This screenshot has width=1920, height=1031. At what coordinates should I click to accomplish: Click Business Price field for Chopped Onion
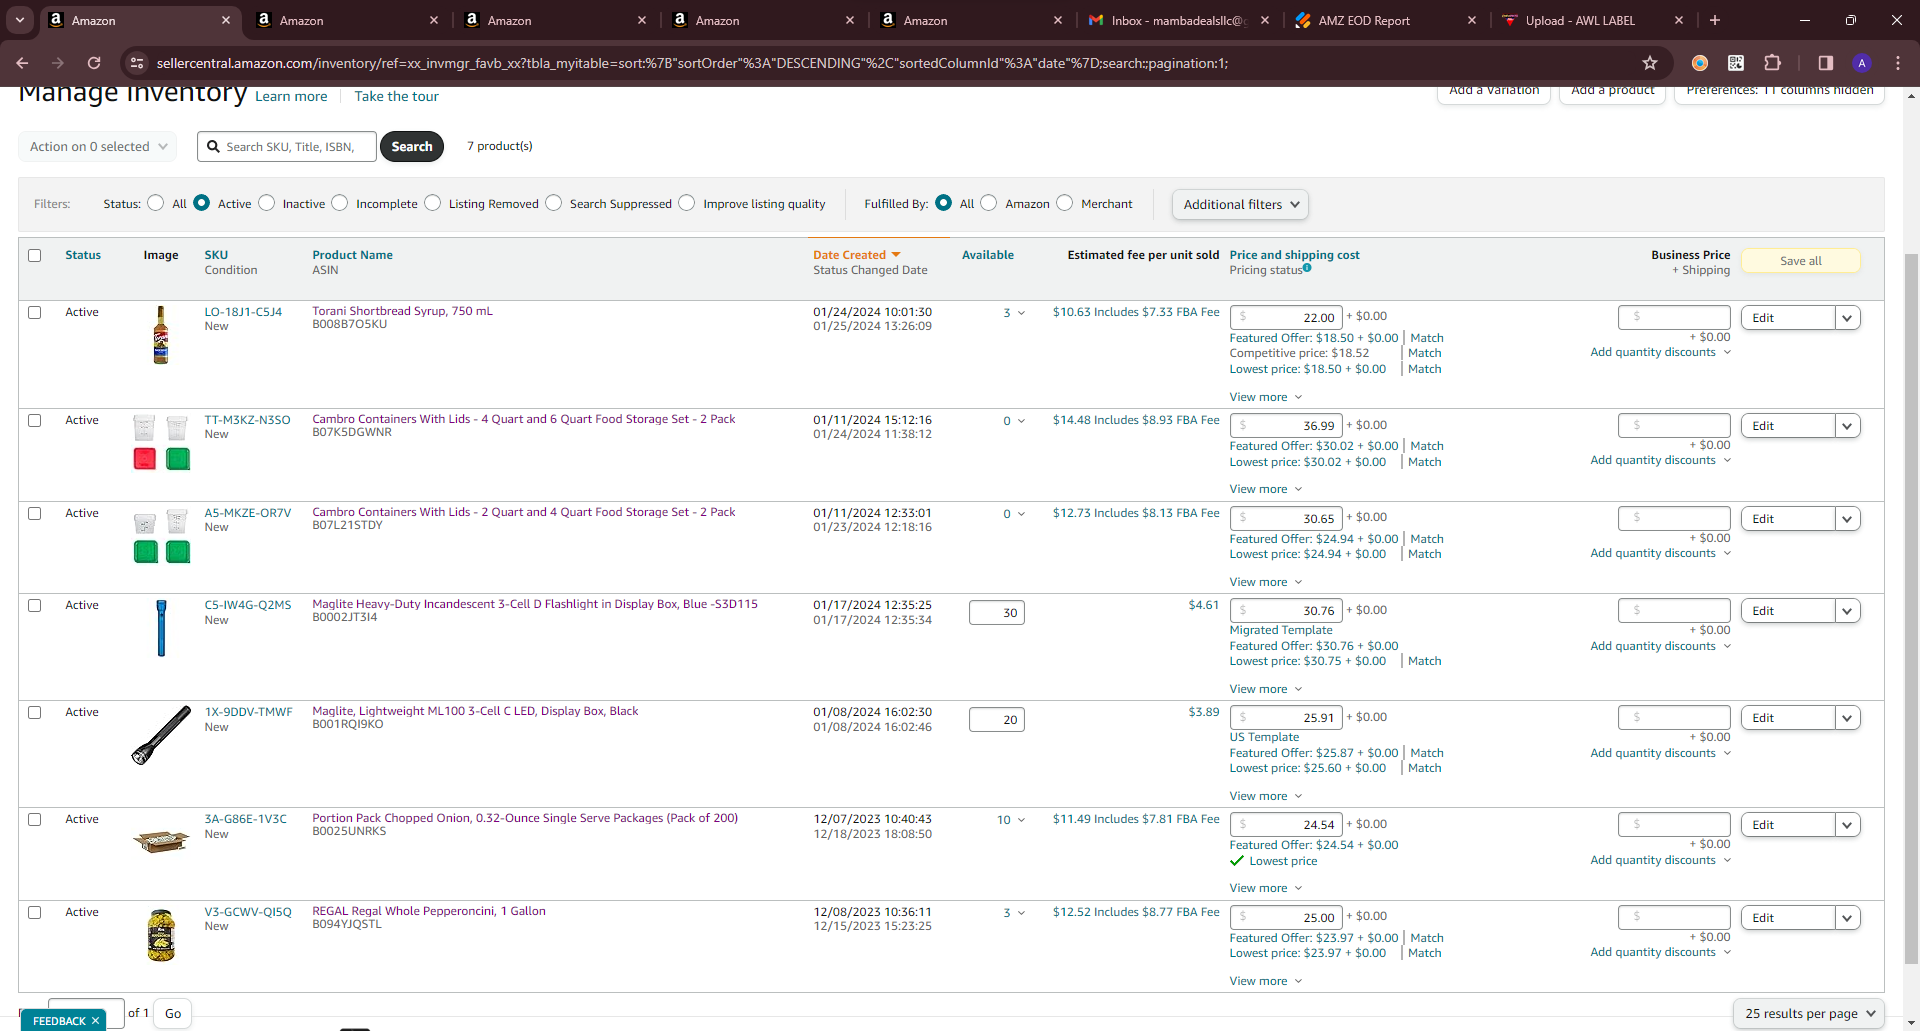click(x=1674, y=825)
